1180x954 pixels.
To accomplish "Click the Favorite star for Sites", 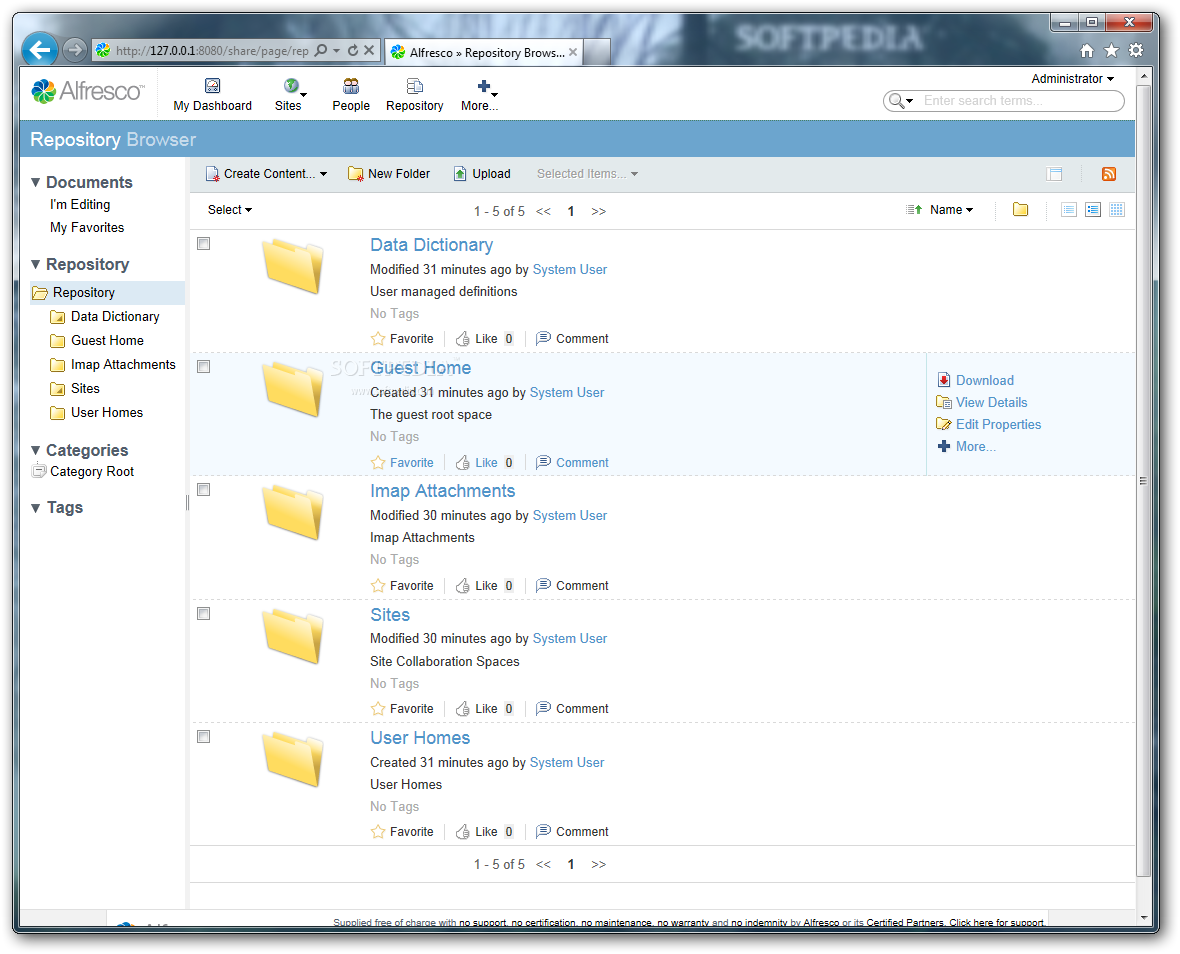I will coord(378,708).
